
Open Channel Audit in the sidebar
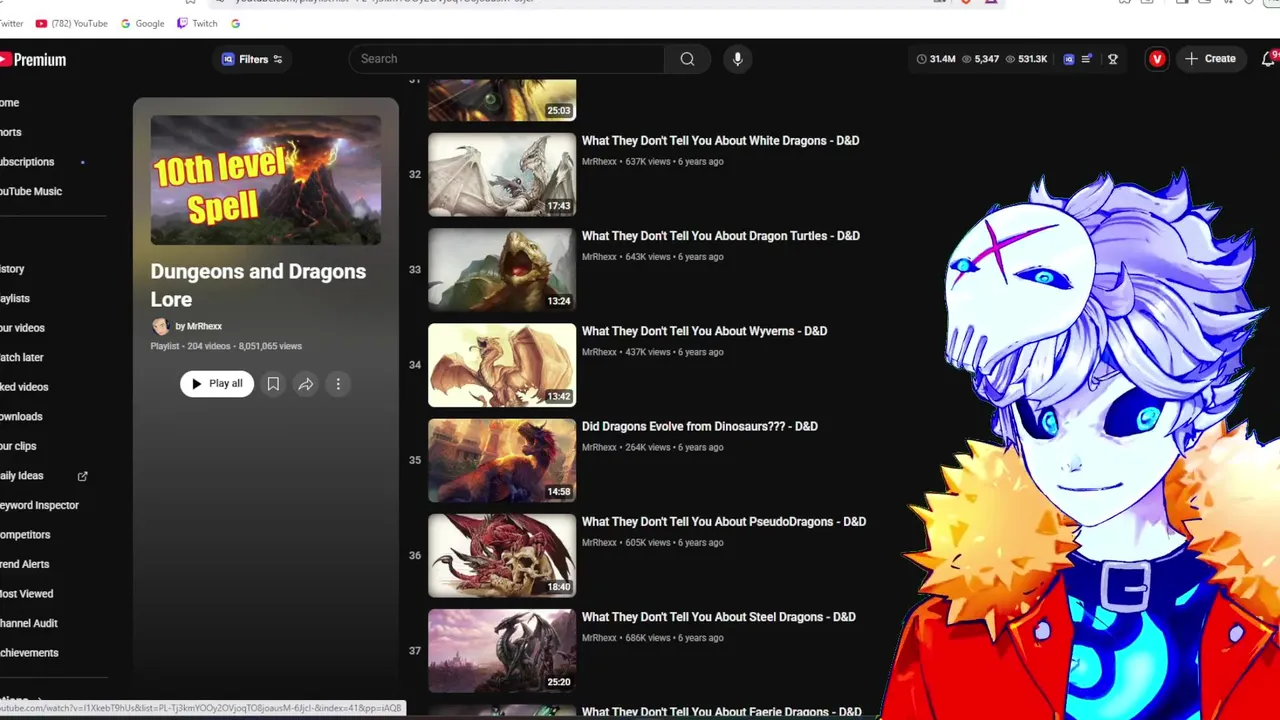(30, 623)
